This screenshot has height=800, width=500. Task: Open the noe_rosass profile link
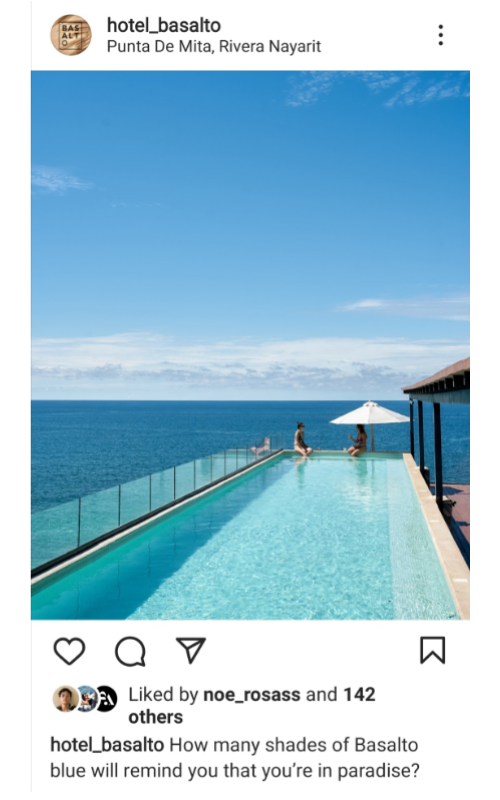click(252, 694)
